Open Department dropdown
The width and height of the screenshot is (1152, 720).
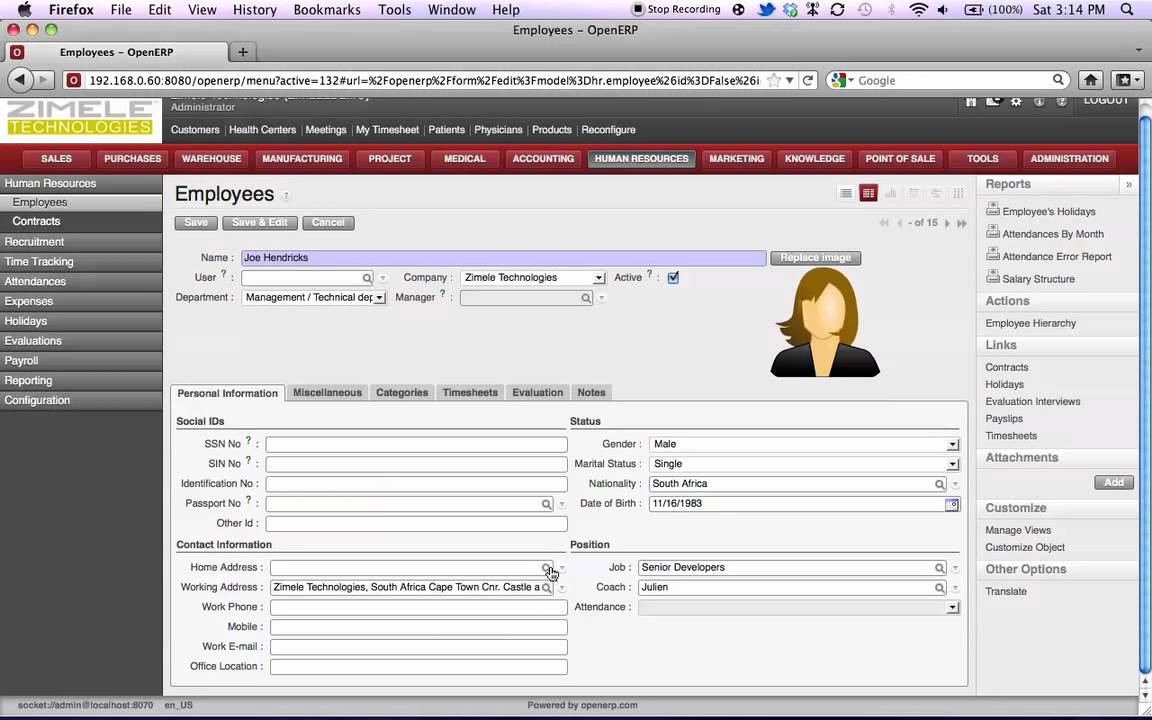380,298
